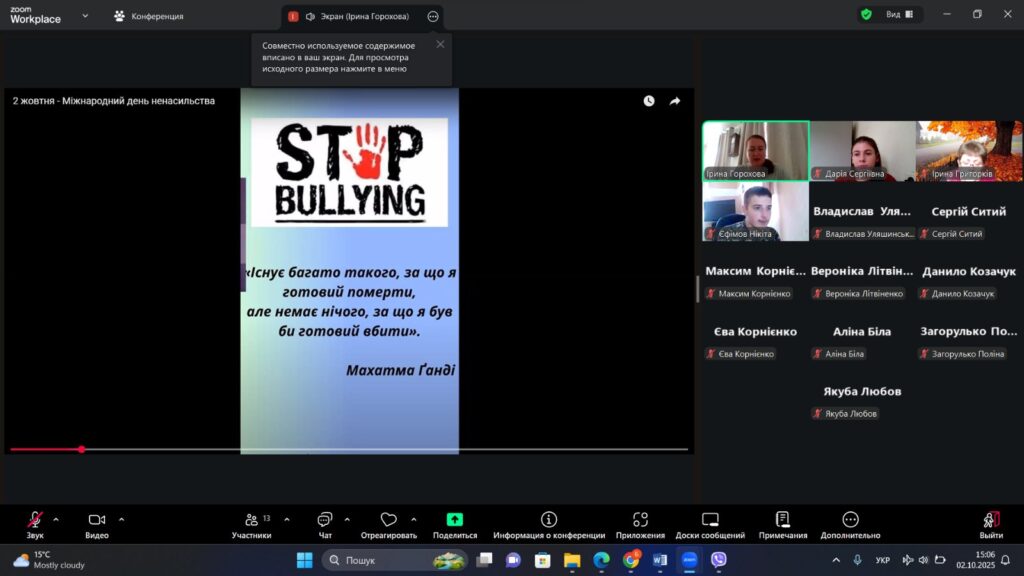The image size is (1024, 576).
Task: Open the Участники participants panel
Action: pos(250,520)
